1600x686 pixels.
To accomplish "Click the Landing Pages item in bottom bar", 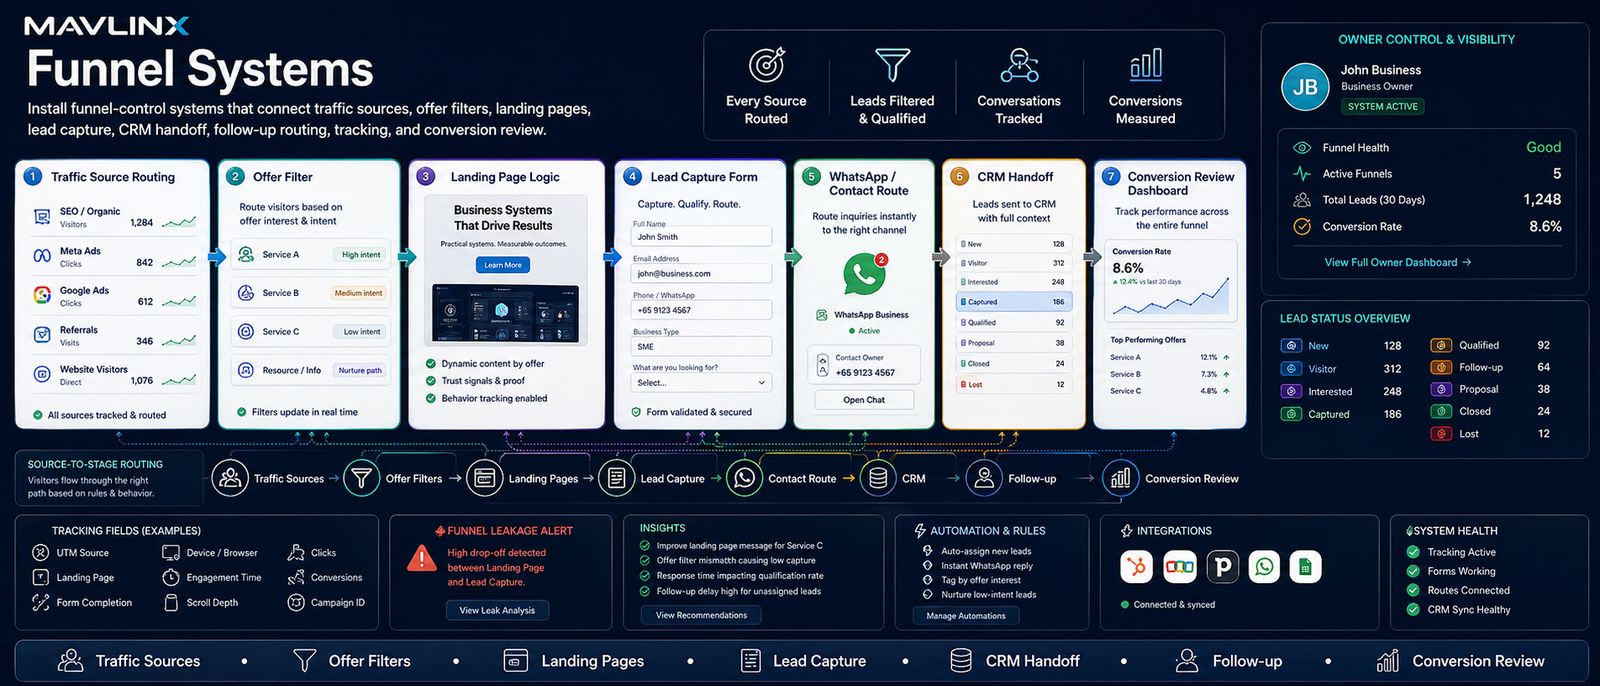I will [x=574, y=661].
